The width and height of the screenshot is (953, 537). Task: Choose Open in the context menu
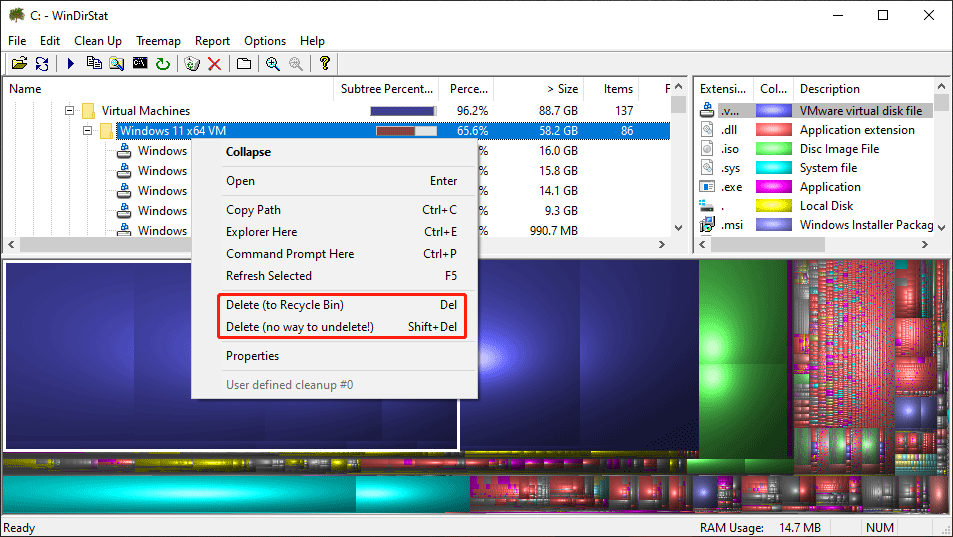click(334, 181)
